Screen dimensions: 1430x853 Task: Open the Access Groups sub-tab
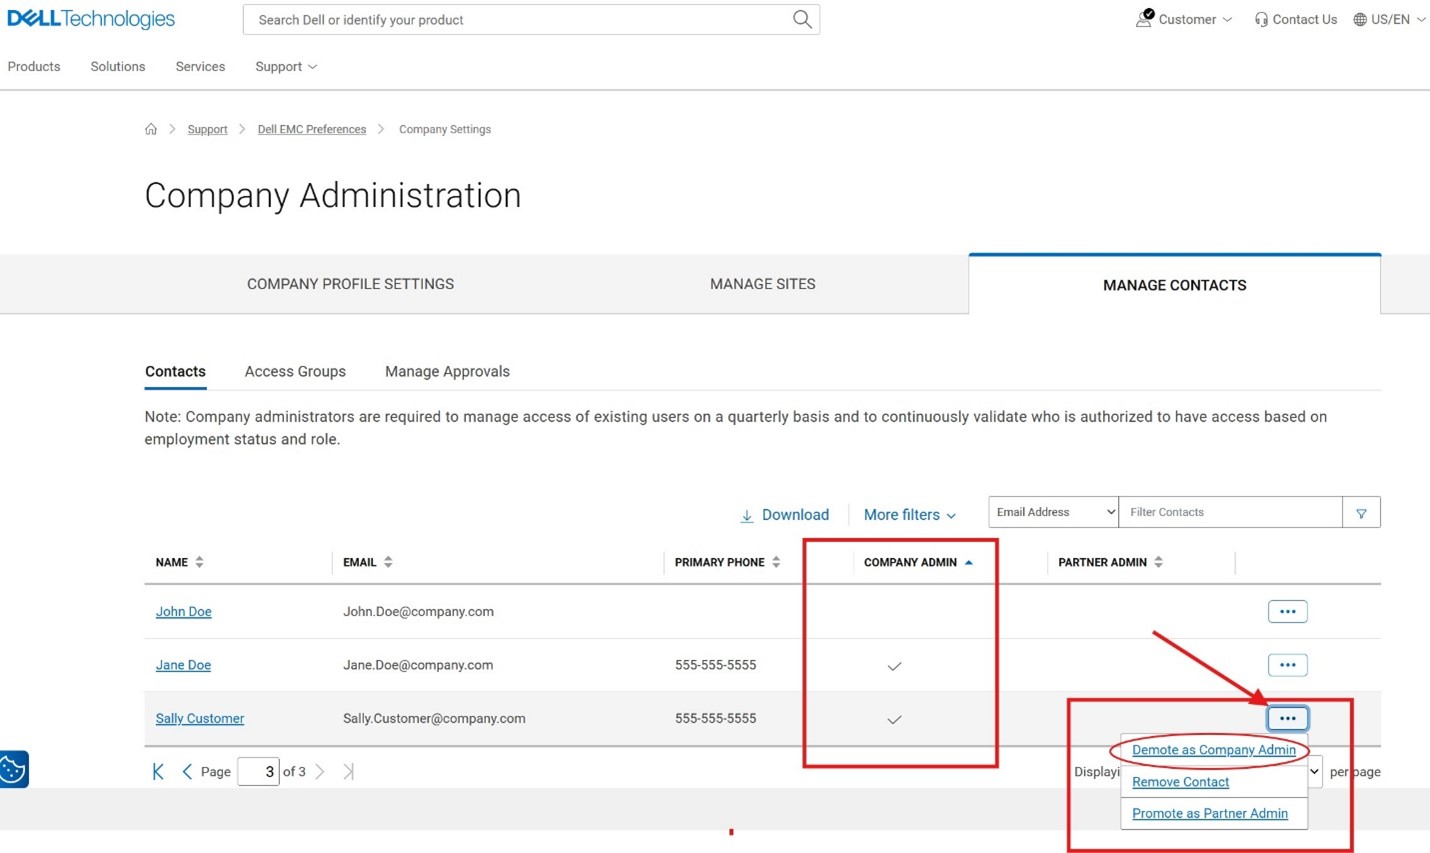(295, 371)
